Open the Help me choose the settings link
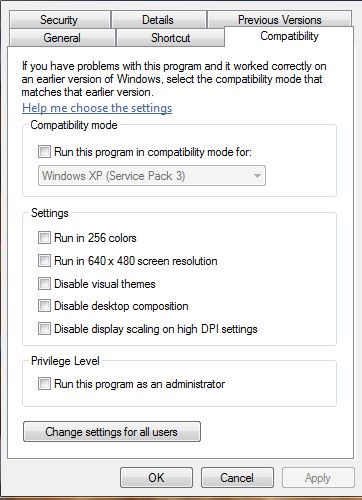 (97, 108)
